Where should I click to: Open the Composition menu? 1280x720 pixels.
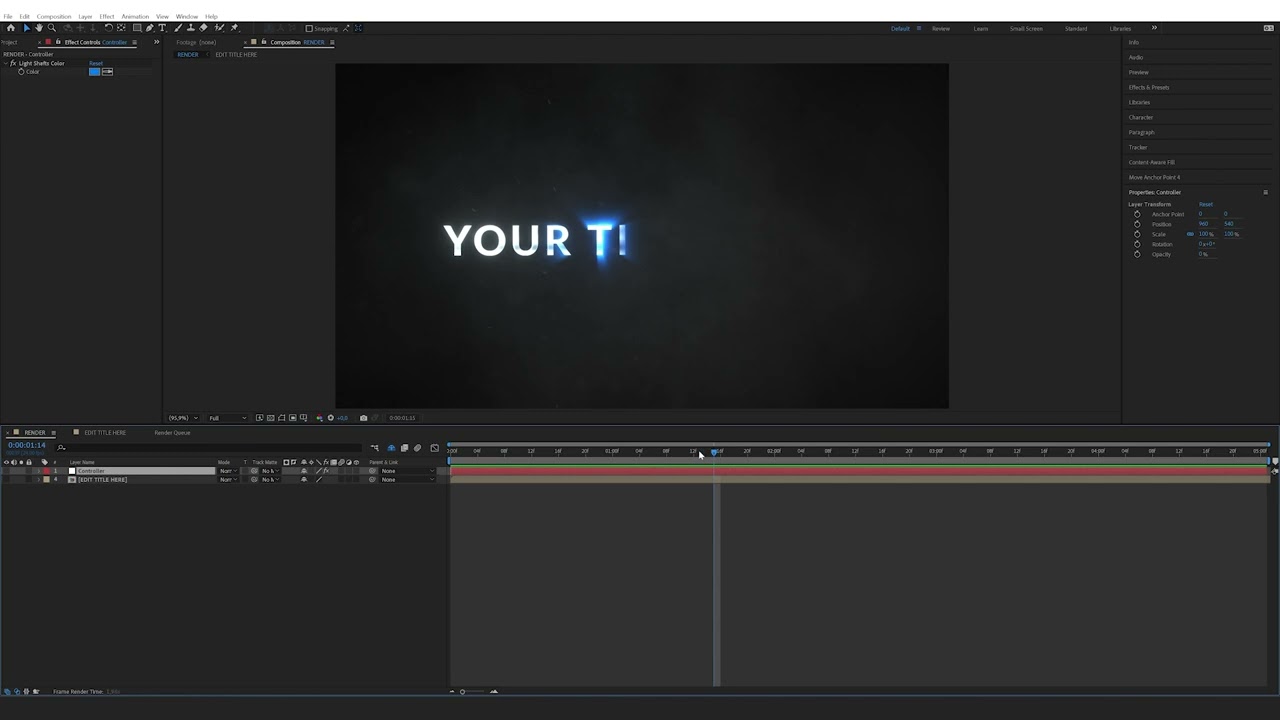pos(54,16)
